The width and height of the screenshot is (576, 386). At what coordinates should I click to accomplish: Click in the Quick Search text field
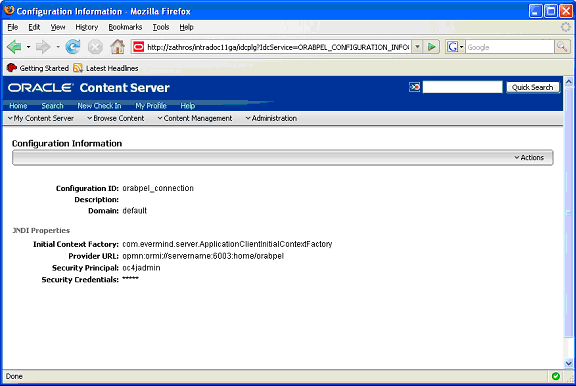462,87
